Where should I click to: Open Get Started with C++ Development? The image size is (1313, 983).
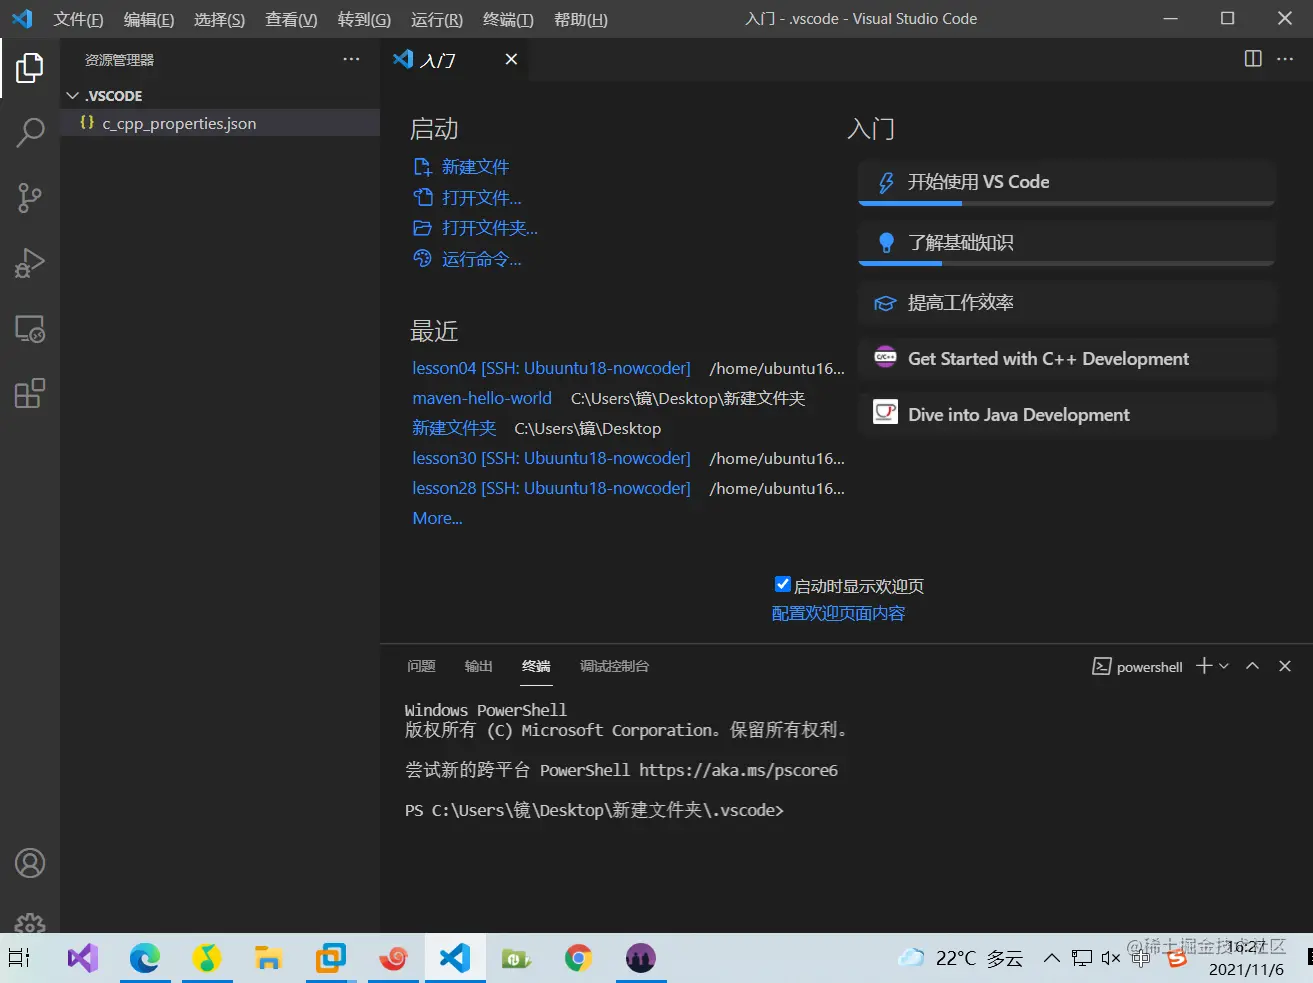click(1066, 359)
